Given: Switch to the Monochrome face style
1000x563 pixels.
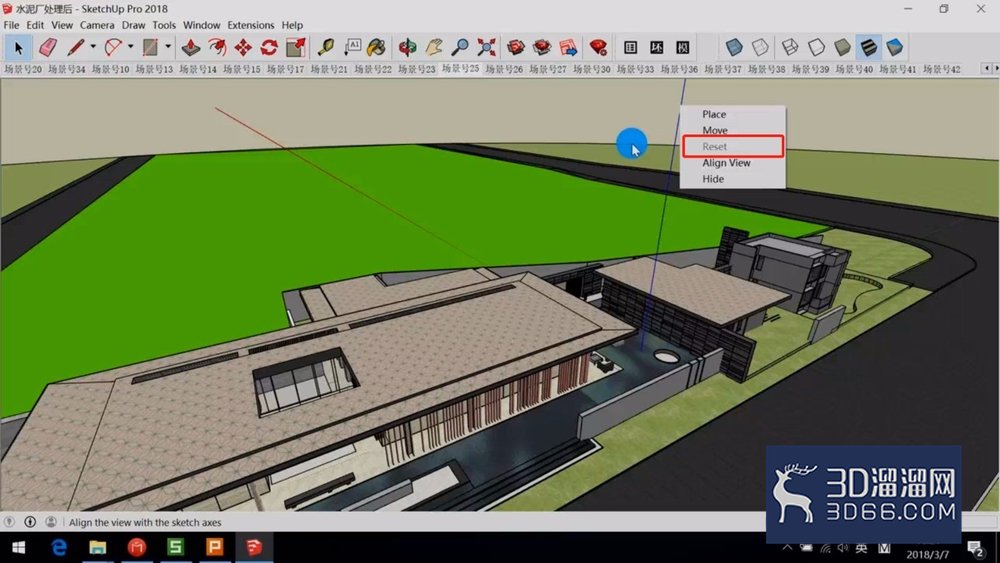Looking at the screenshot, I should tap(895, 48).
